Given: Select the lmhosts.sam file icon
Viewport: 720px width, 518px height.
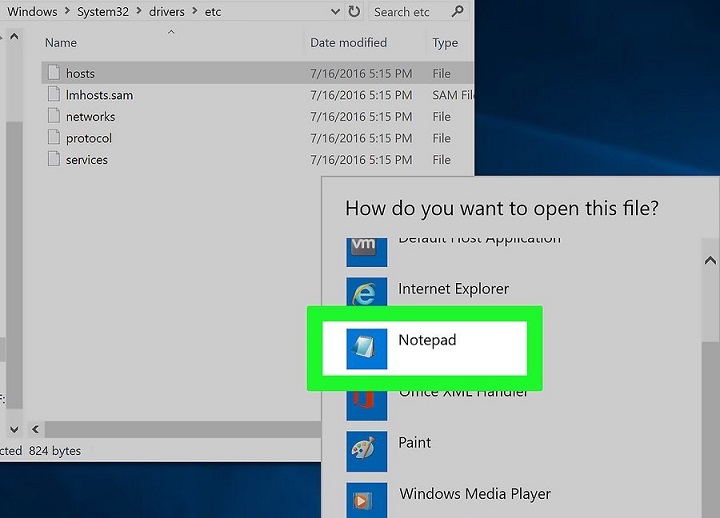Looking at the screenshot, I should tap(54, 94).
